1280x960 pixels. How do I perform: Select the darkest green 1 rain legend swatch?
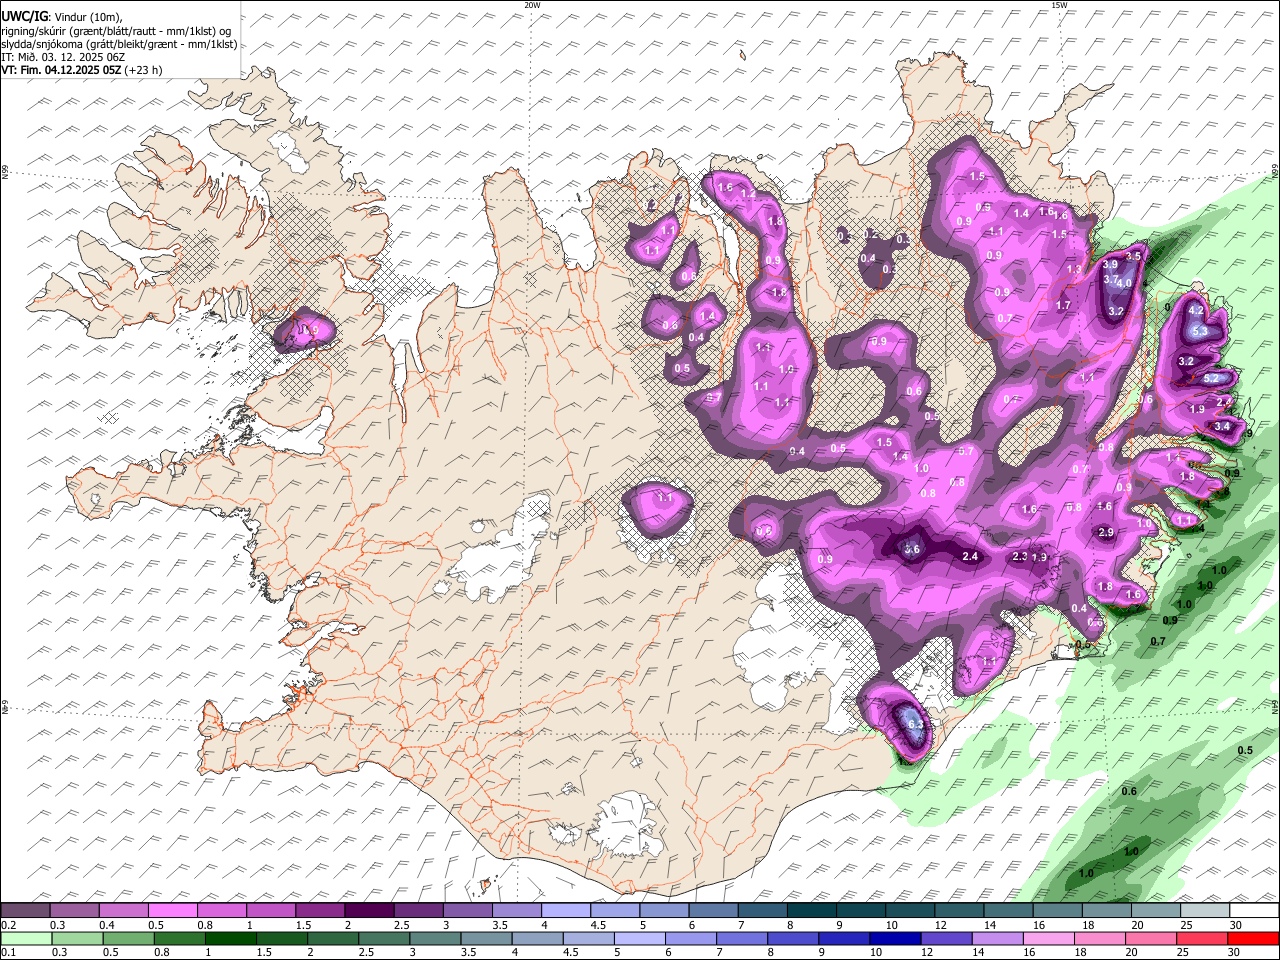point(230,938)
